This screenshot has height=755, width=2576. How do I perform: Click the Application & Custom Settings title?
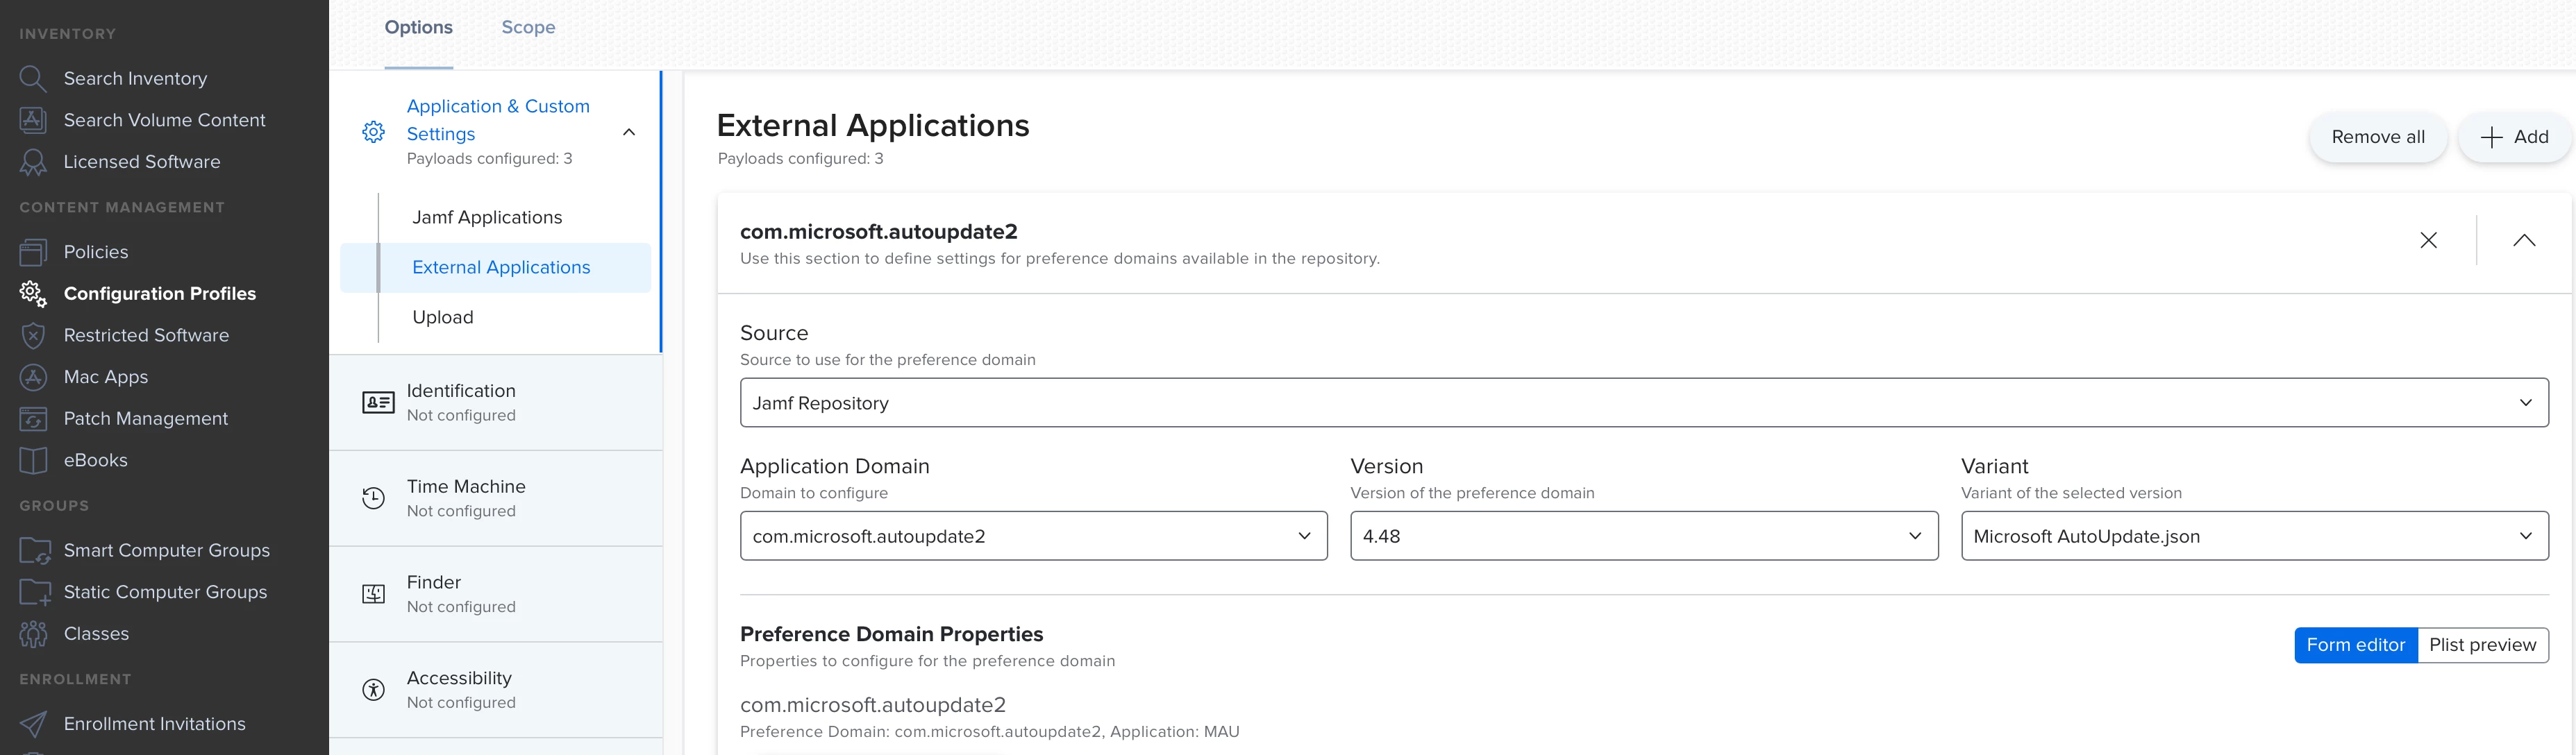(x=498, y=120)
